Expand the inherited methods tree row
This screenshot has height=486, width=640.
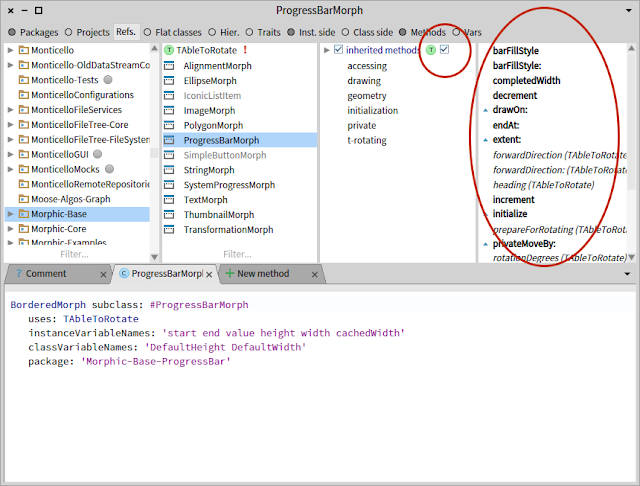[327, 50]
